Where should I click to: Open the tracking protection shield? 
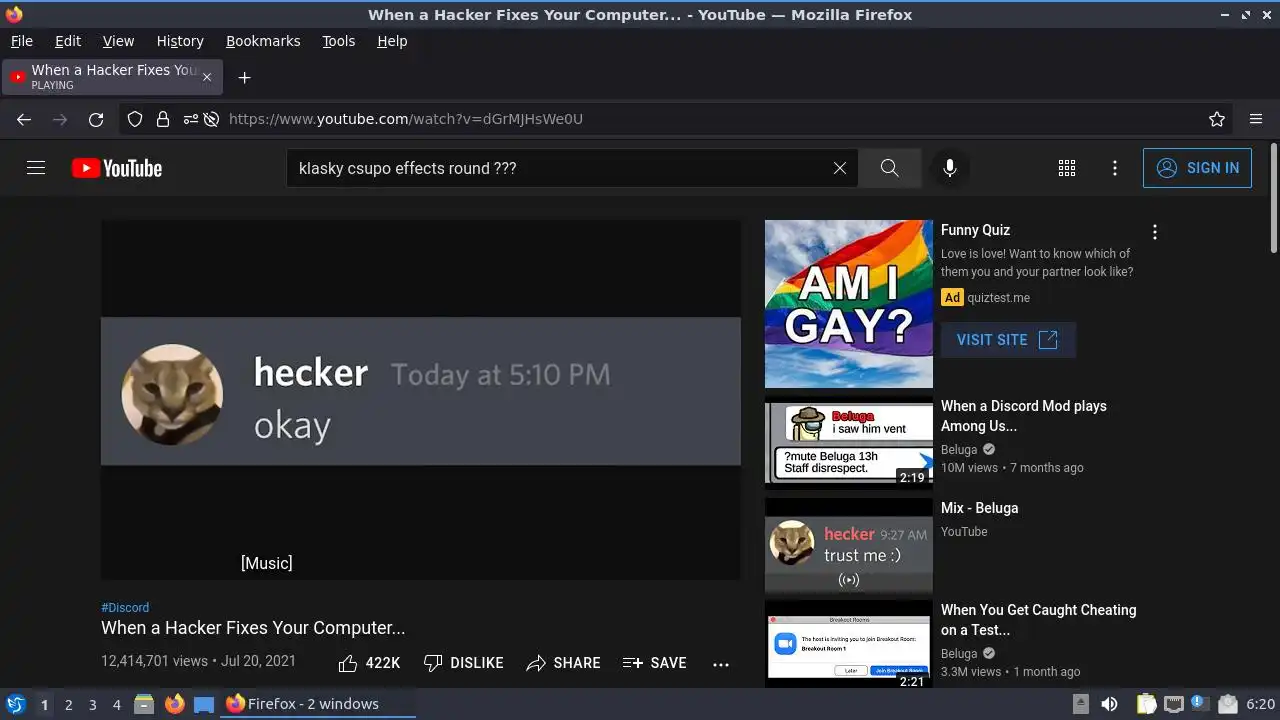click(x=135, y=119)
